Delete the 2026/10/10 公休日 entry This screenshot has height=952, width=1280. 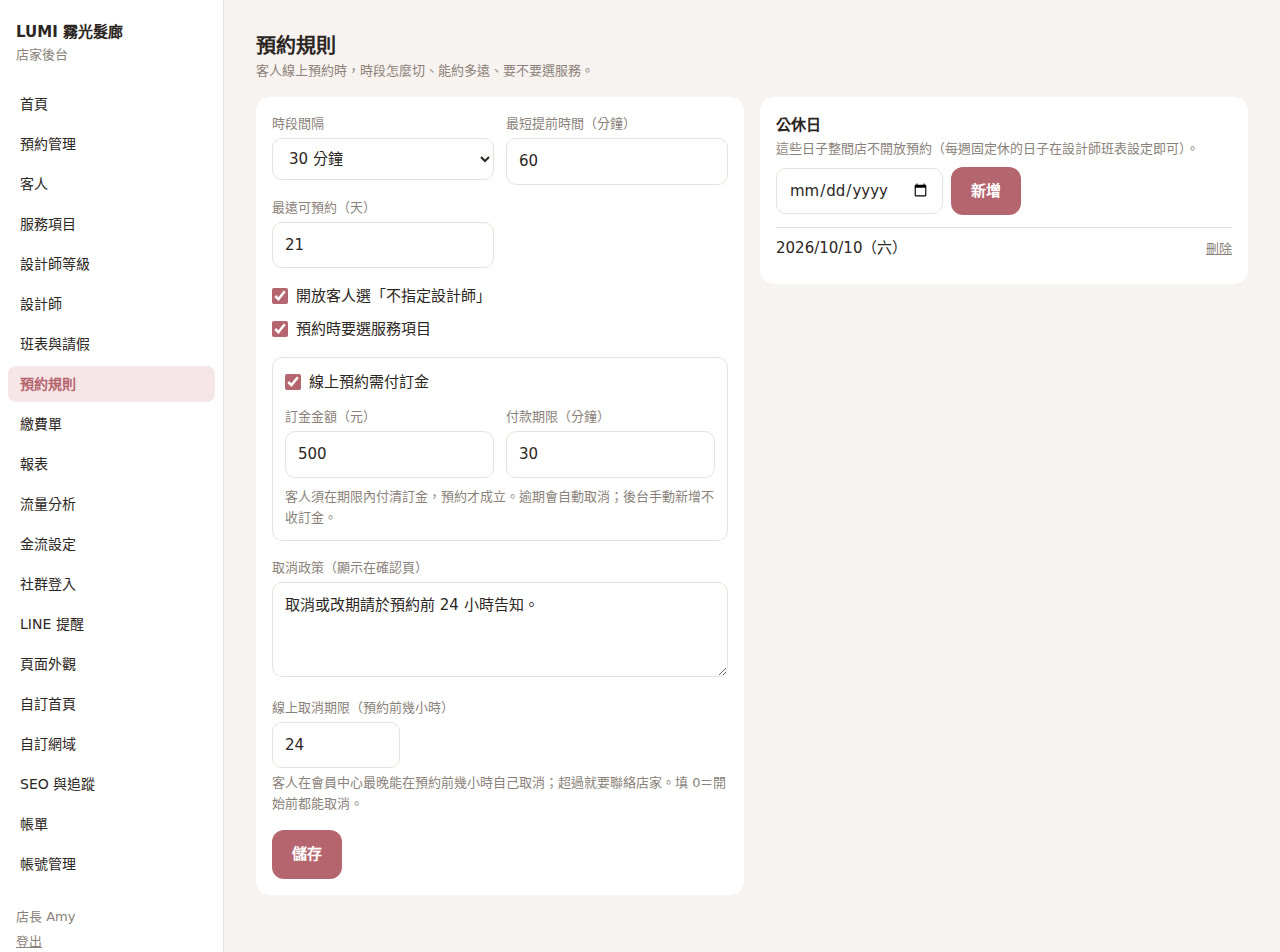pyautogui.click(x=1219, y=248)
